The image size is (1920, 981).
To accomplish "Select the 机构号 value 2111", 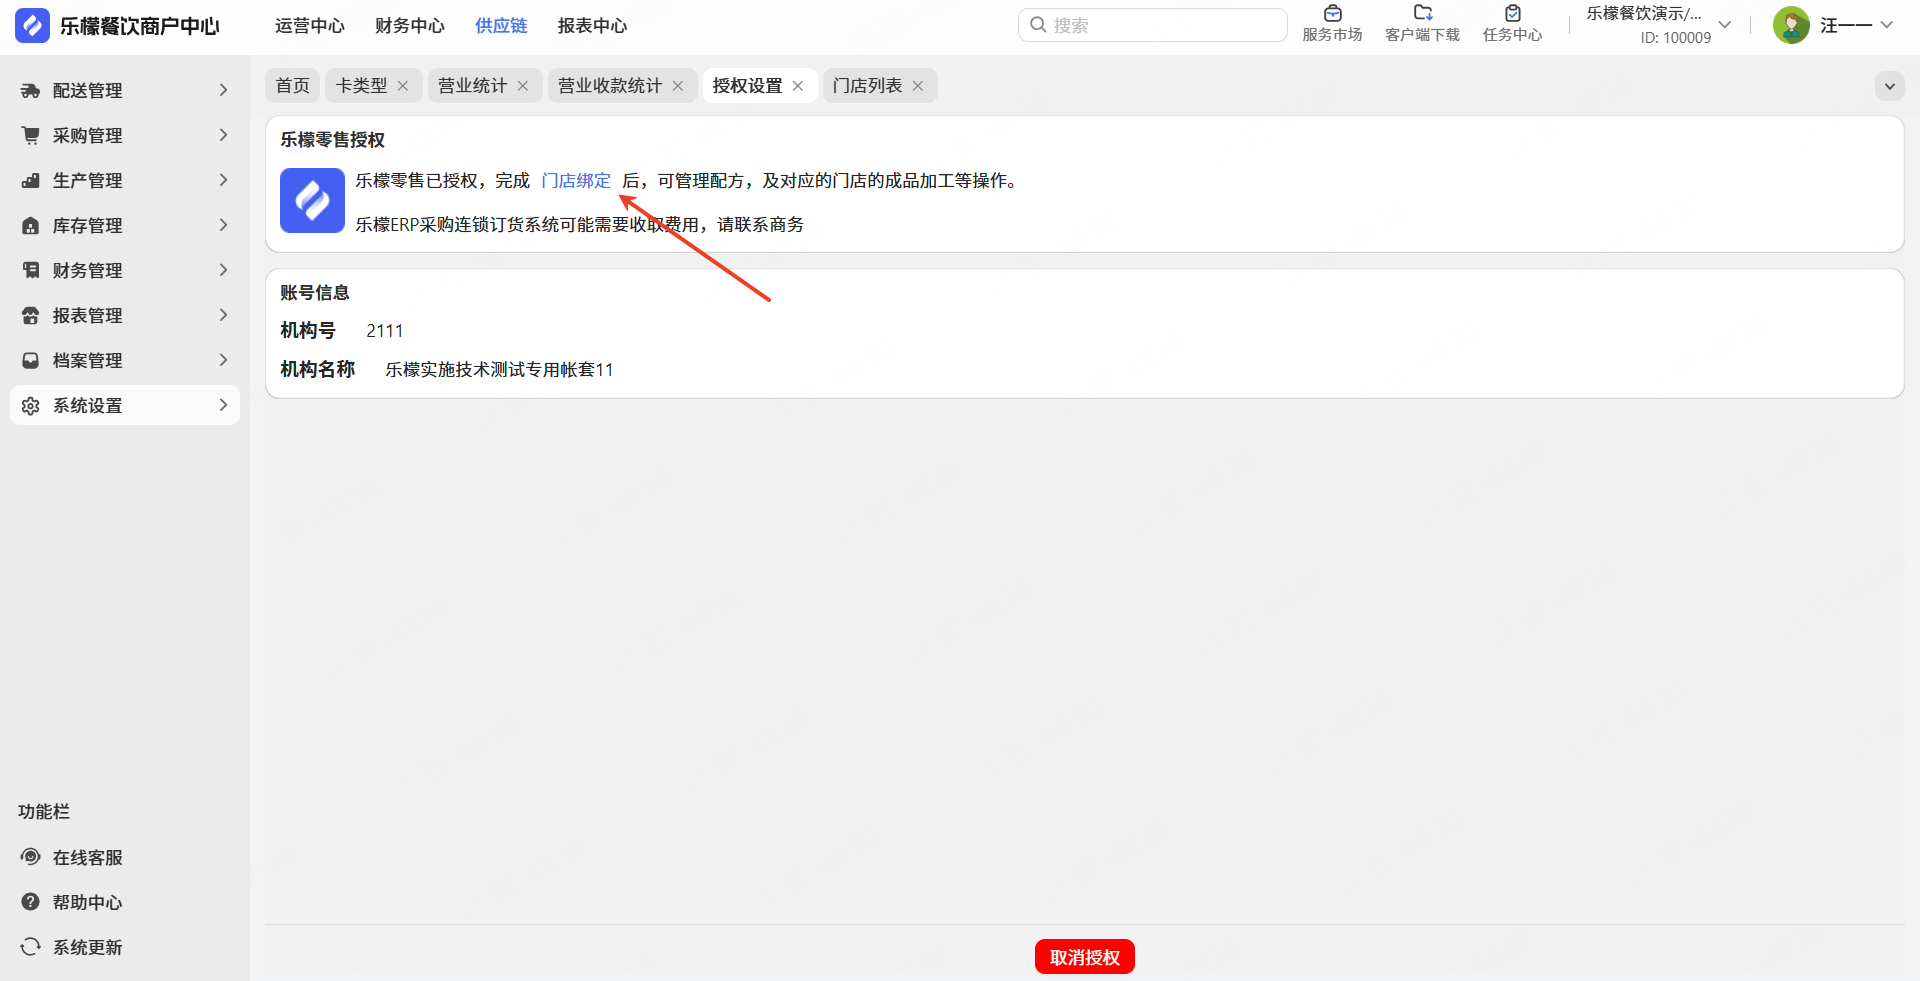I will coord(385,331).
